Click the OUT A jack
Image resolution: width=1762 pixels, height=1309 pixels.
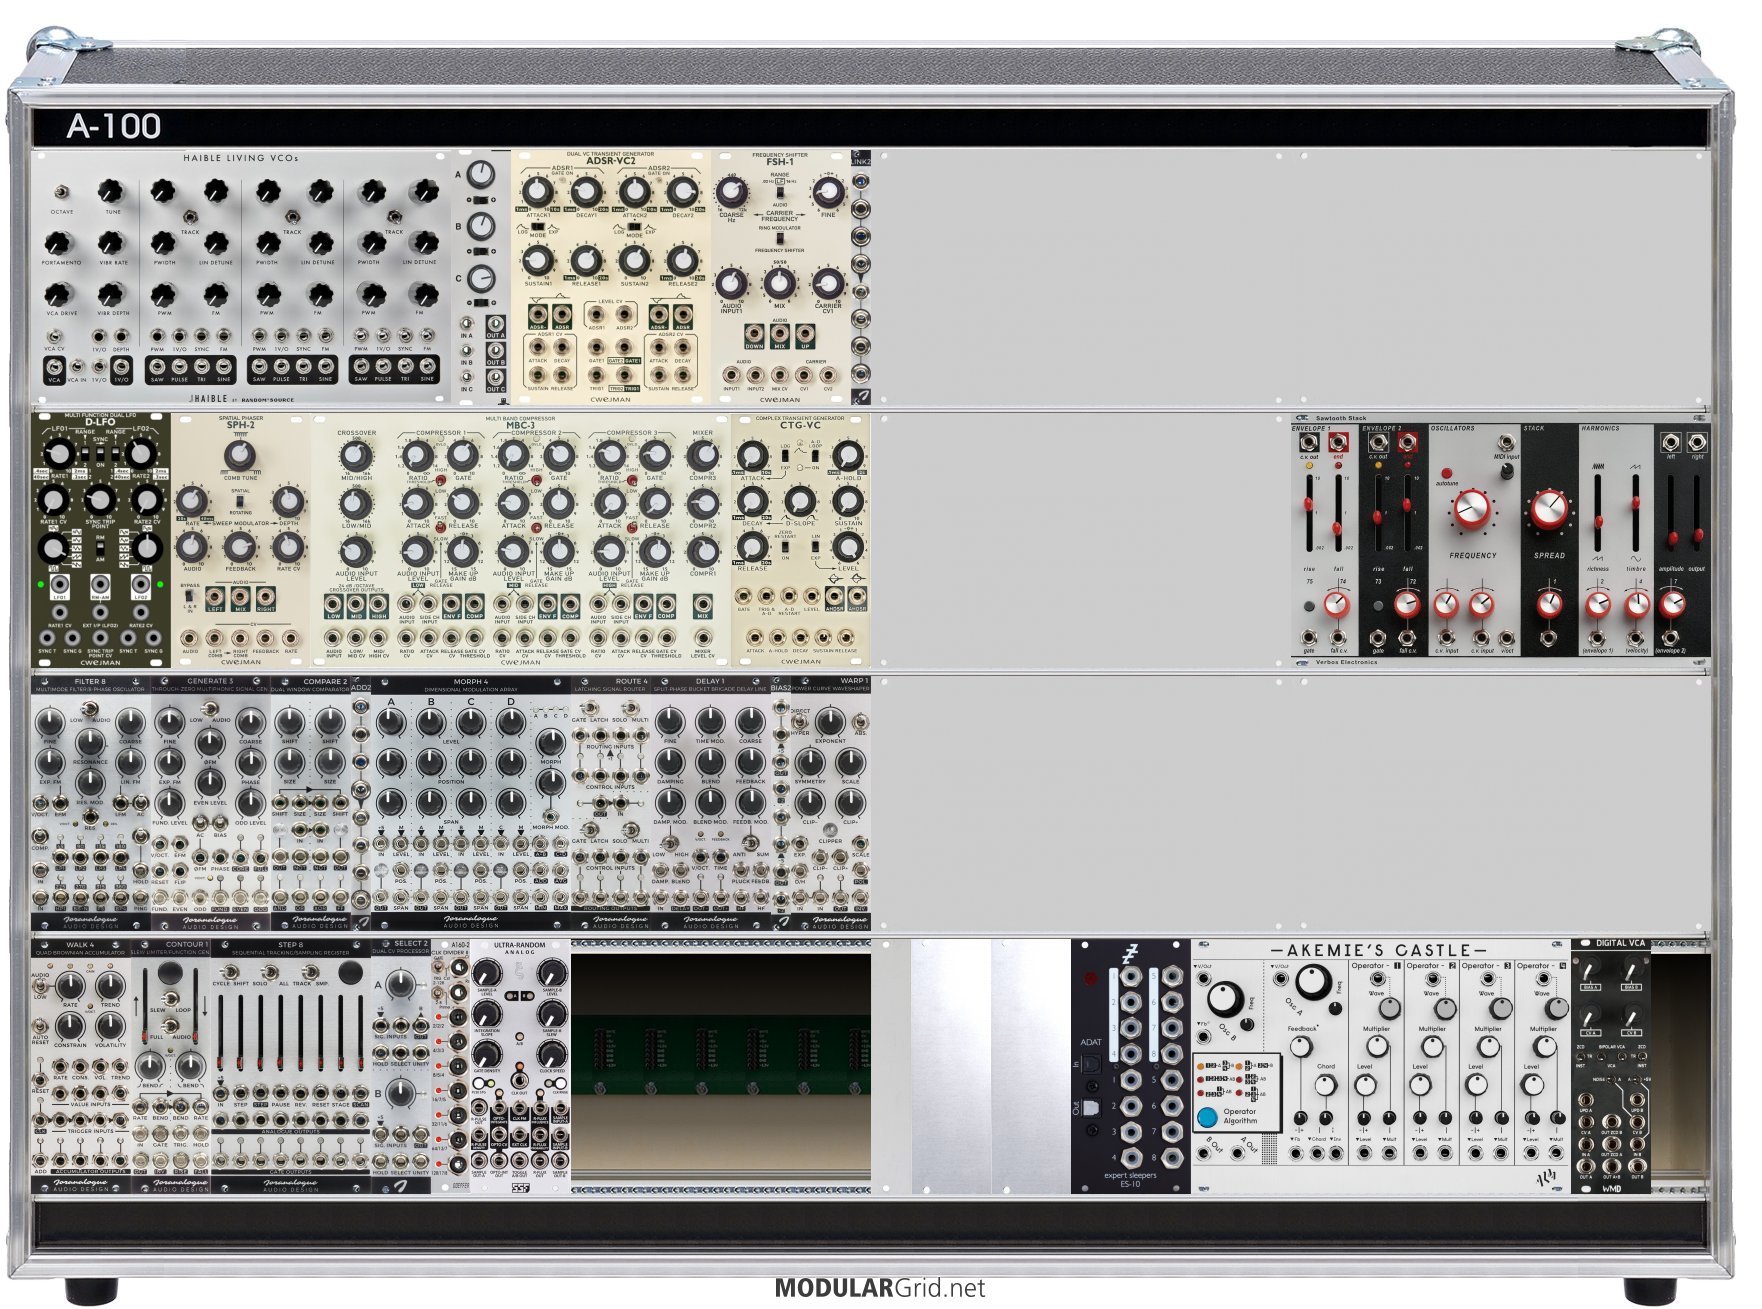coord(495,325)
